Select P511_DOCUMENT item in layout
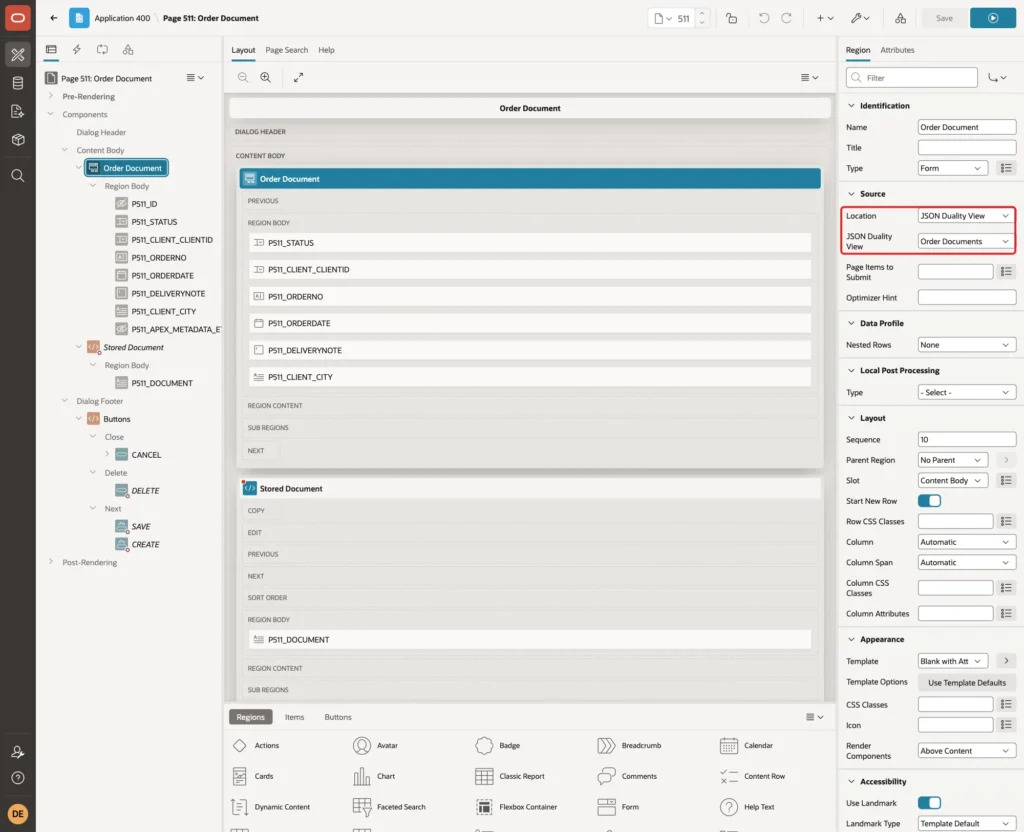Image resolution: width=1024 pixels, height=832 pixels. click(530, 639)
